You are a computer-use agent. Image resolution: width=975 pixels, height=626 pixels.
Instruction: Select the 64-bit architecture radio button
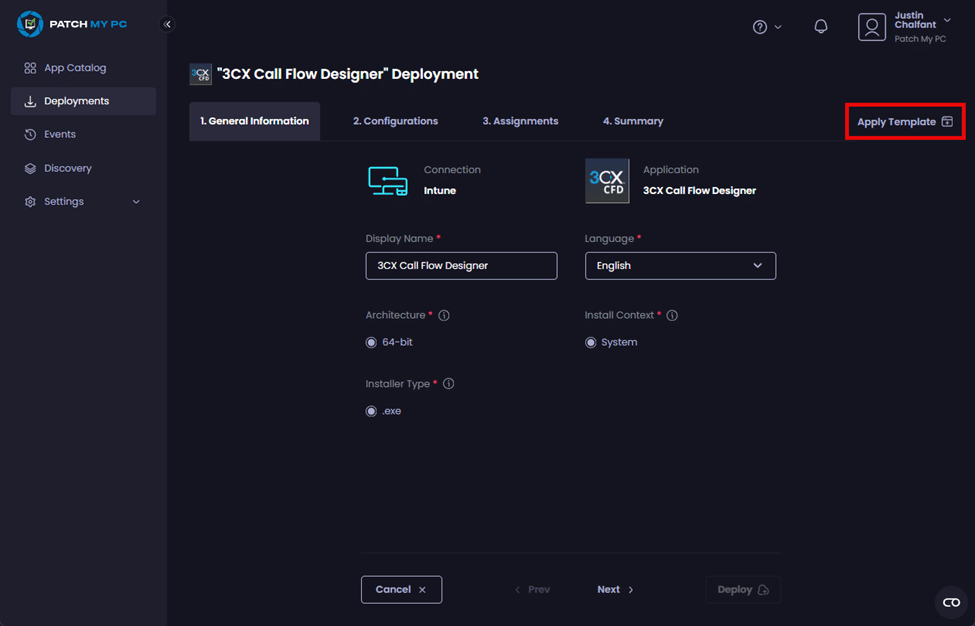pos(372,343)
